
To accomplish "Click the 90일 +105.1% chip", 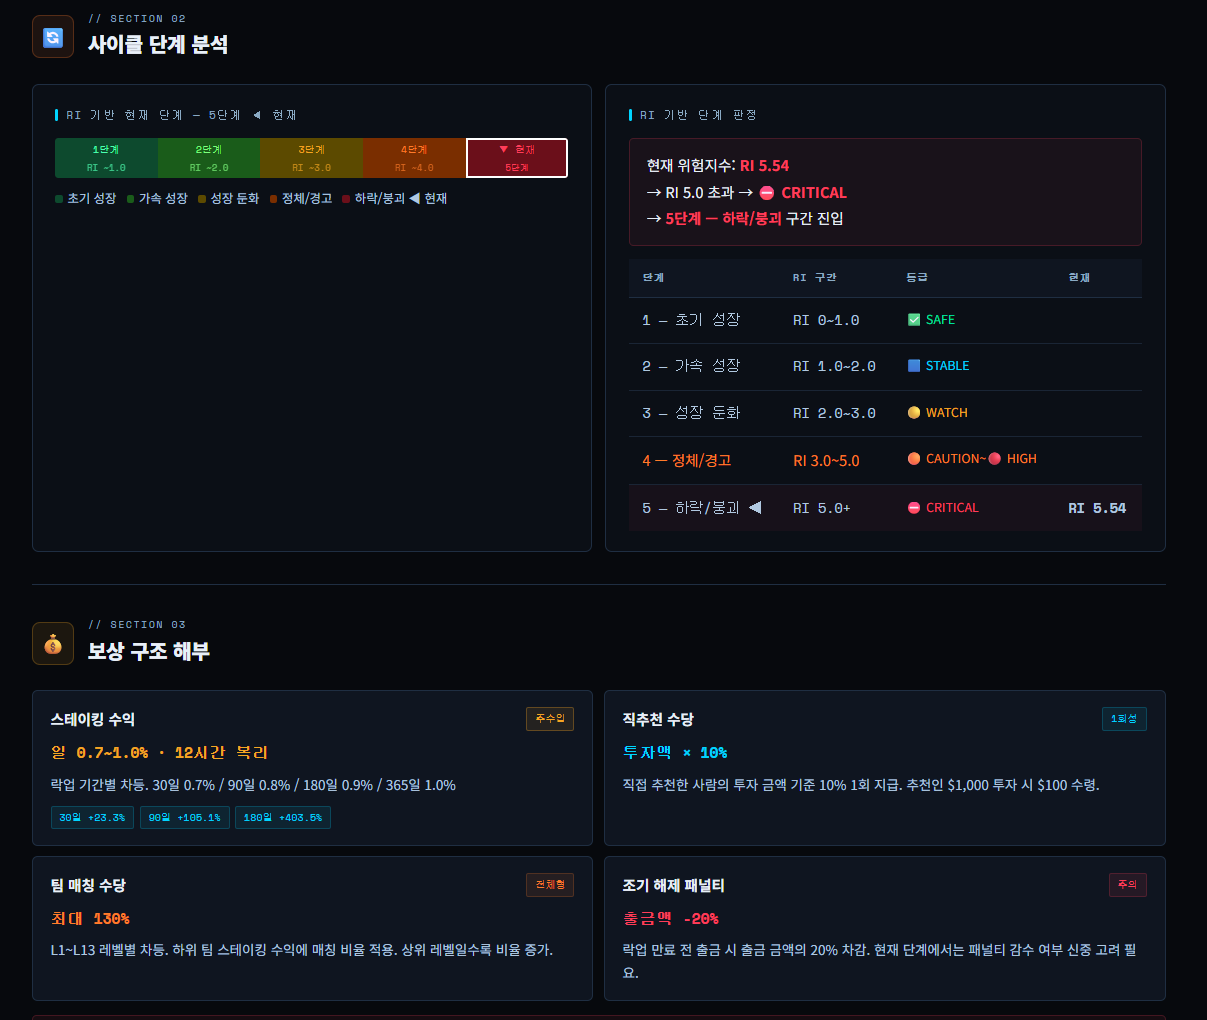I will coord(185,818).
